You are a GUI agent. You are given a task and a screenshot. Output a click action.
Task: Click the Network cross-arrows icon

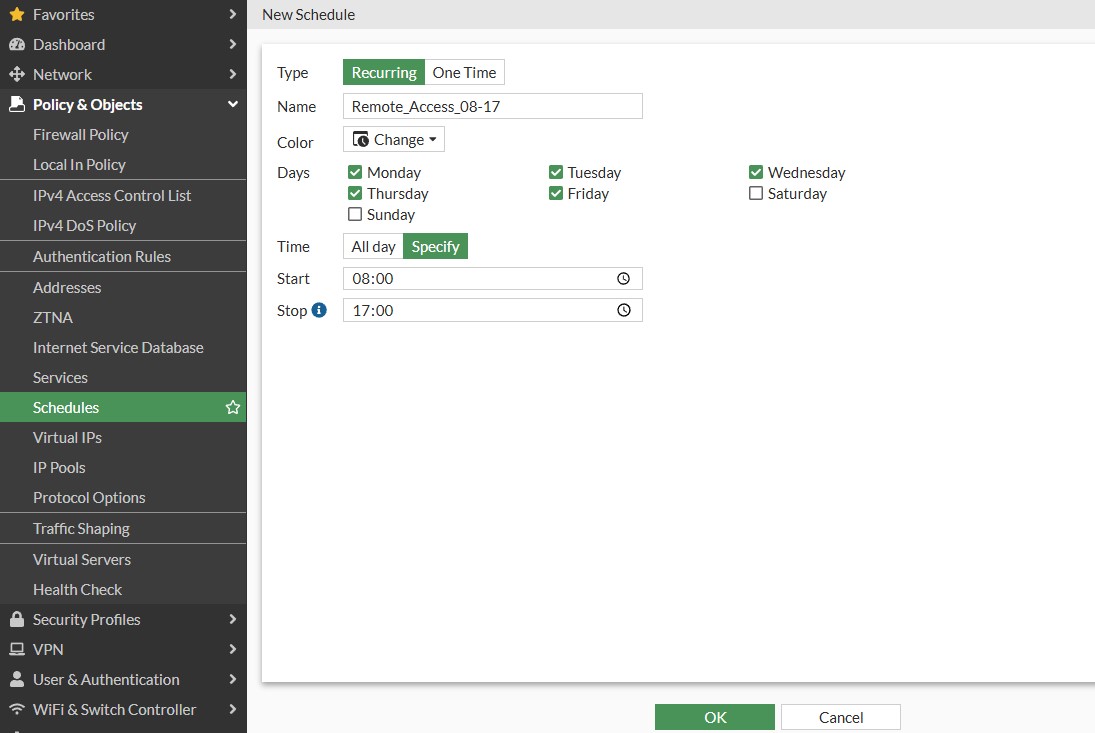(x=17, y=74)
